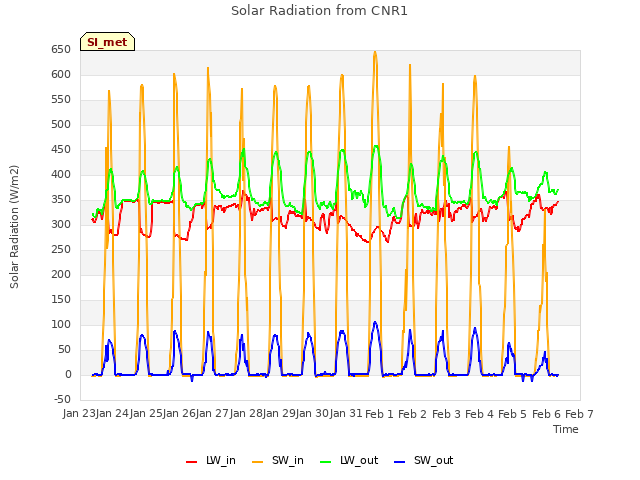The height and width of the screenshot is (480, 640).
Task: Click the orange SW_in legend color marker
Action: pos(258,462)
